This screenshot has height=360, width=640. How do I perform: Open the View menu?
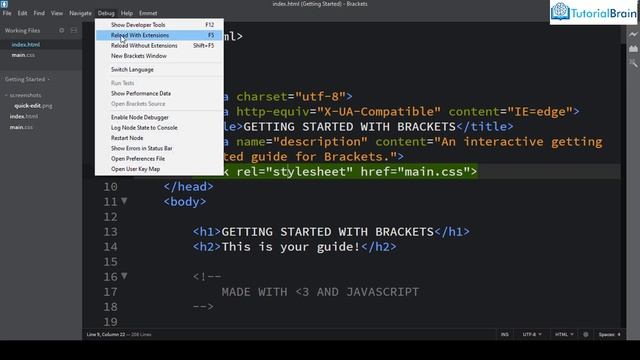coord(57,13)
